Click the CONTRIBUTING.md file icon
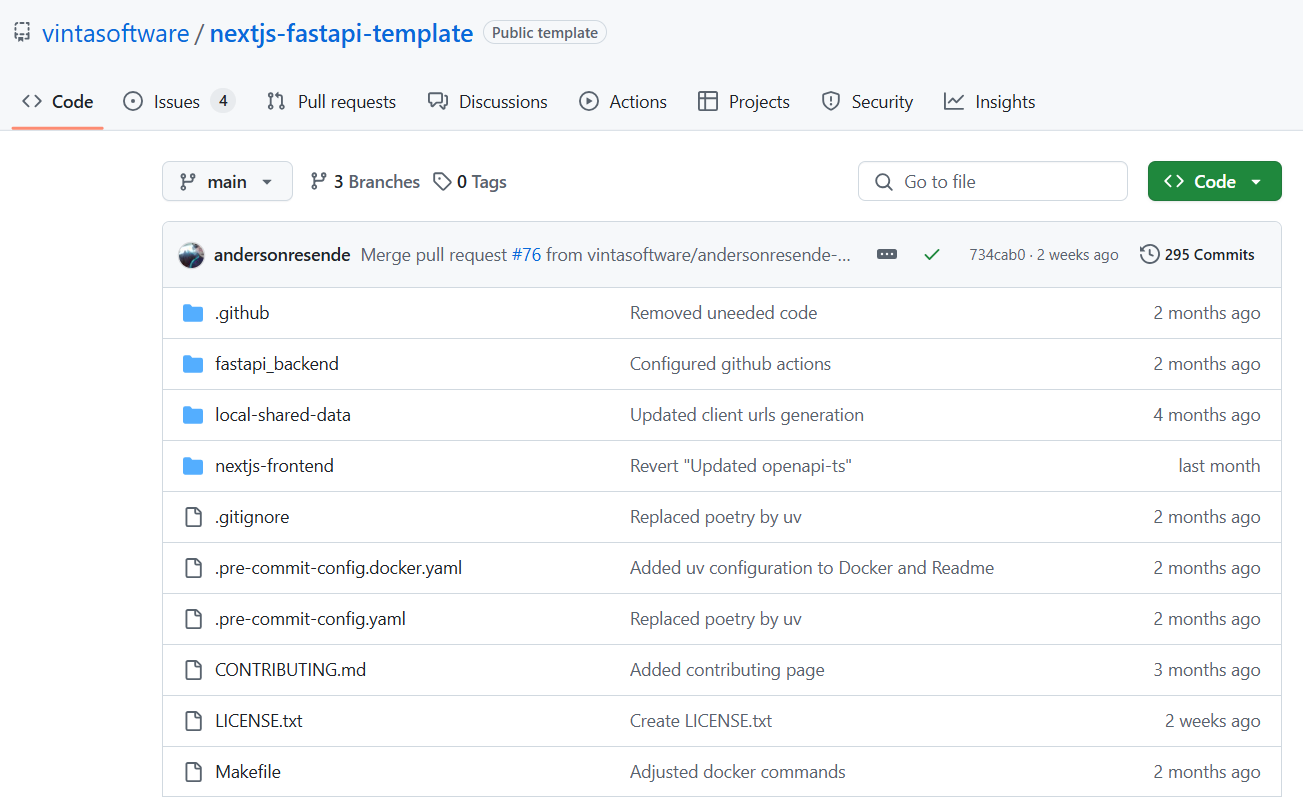The width and height of the screenshot is (1303, 797). (193, 670)
